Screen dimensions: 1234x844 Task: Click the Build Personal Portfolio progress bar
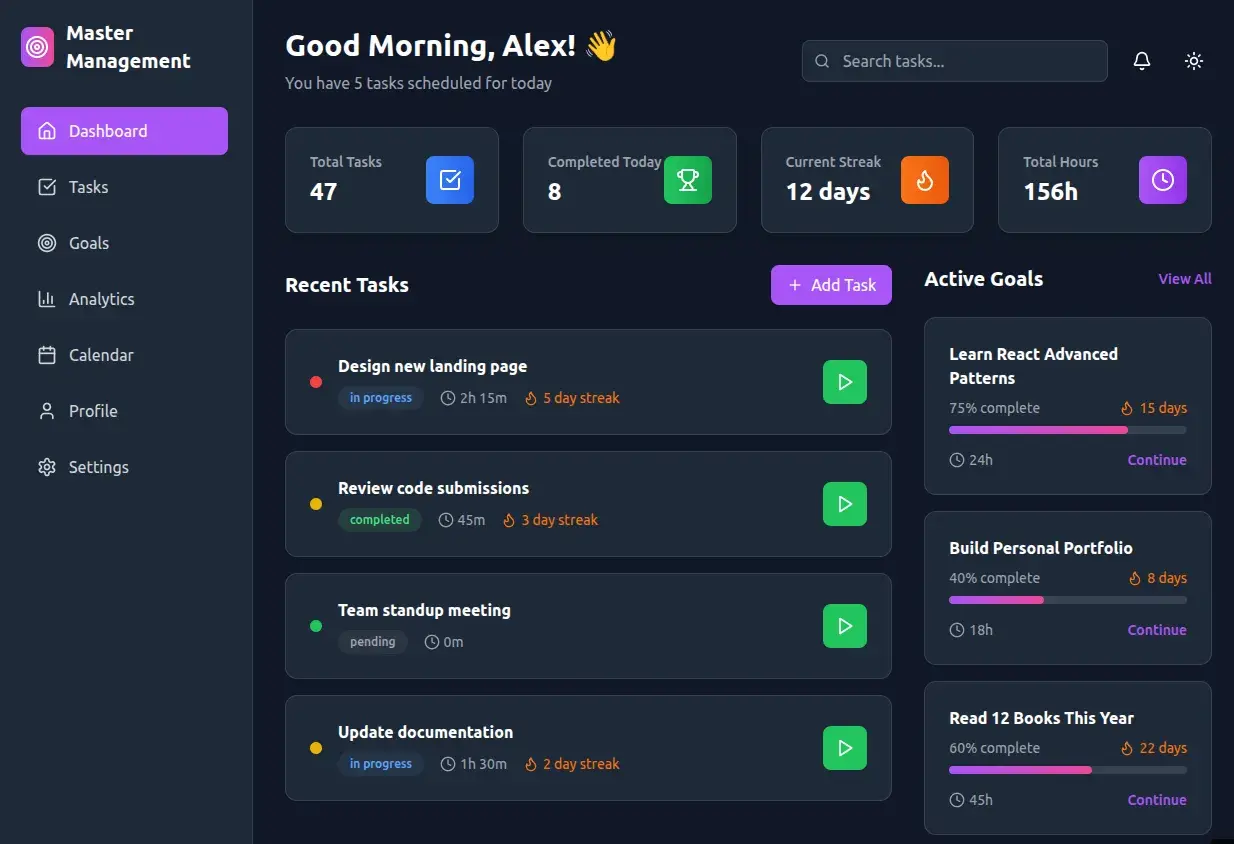(1068, 600)
